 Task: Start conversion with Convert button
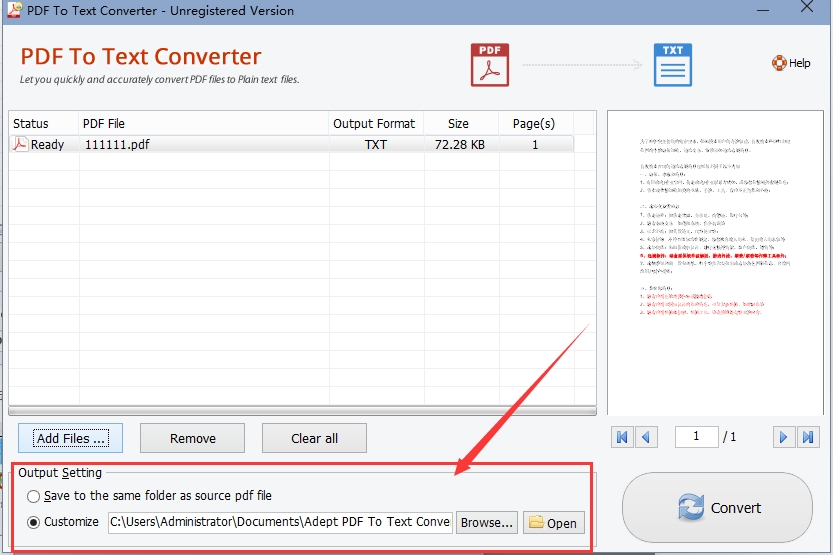717,508
